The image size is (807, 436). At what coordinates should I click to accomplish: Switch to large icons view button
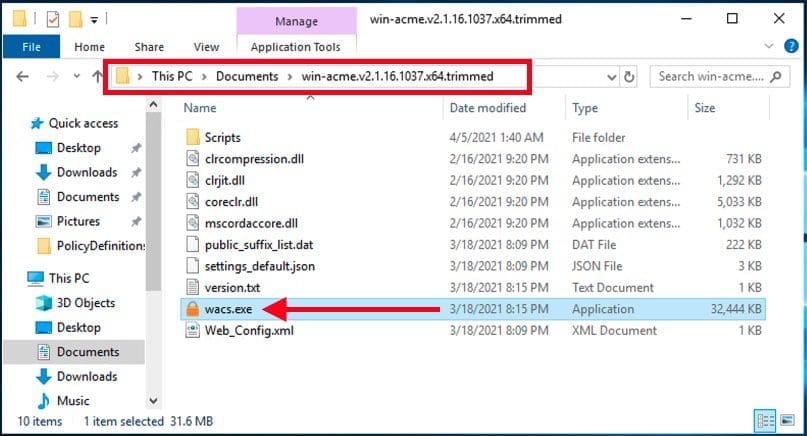786,420
